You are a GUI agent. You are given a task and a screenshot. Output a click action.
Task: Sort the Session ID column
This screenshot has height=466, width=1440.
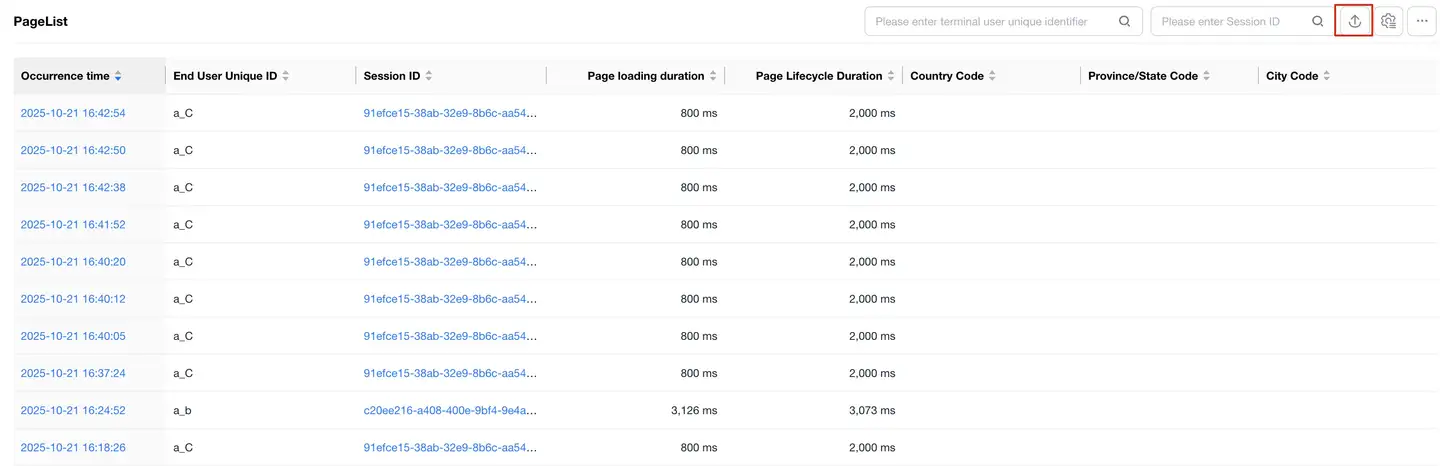(x=429, y=76)
